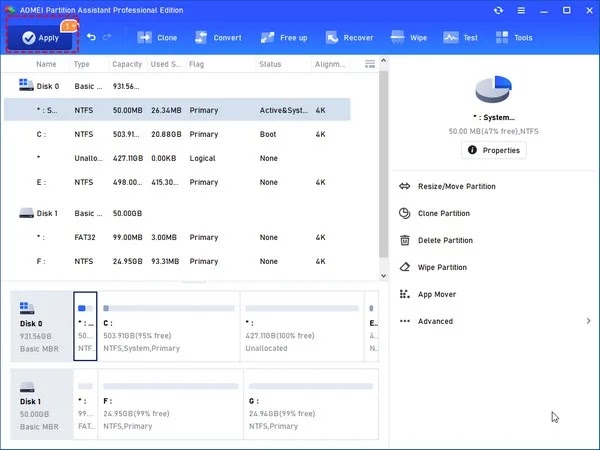Select Disk 0 in disk map
The height and width of the screenshot is (450, 600).
(x=41, y=326)
